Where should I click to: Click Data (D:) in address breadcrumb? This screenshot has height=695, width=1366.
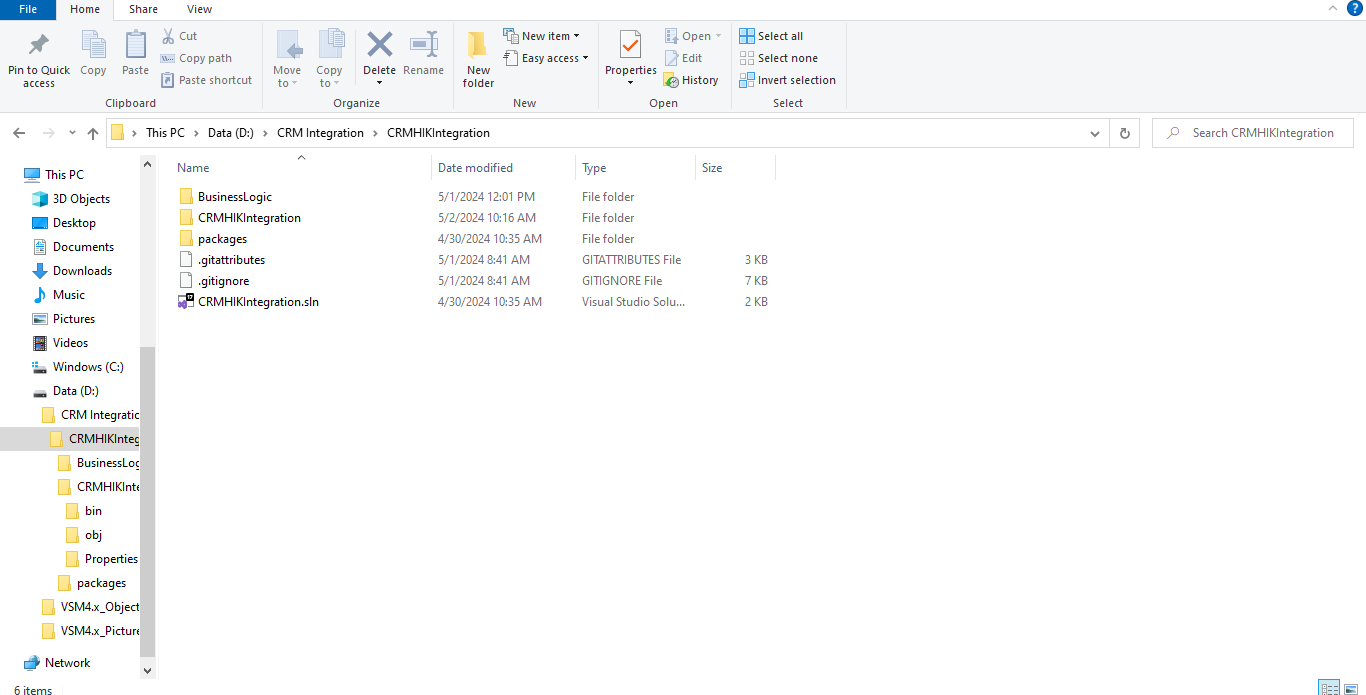pyautogui.click(x=233, y=133)
